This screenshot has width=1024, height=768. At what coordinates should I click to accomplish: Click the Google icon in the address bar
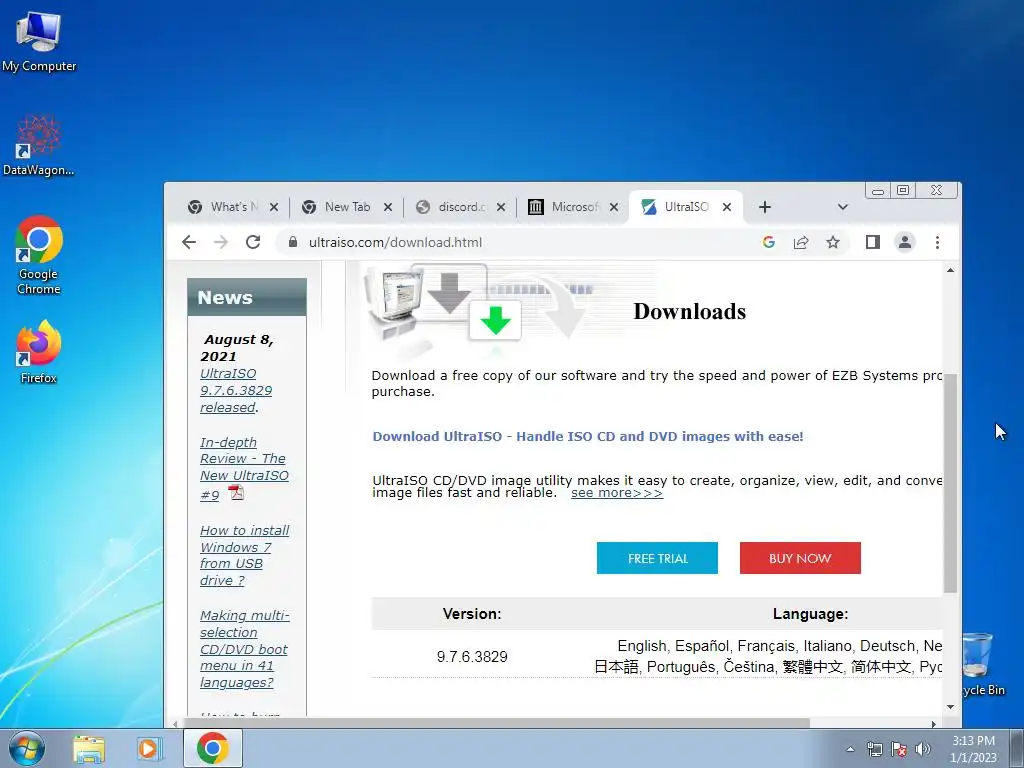(x=769, y=242)
